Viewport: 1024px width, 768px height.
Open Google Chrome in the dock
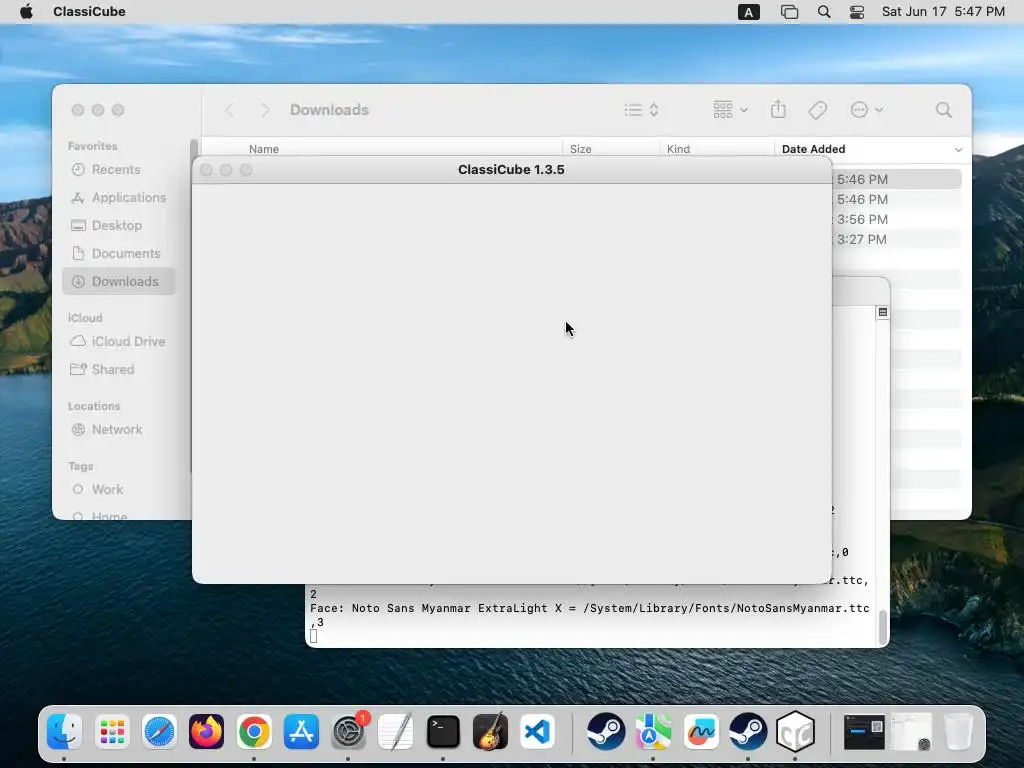254,731
